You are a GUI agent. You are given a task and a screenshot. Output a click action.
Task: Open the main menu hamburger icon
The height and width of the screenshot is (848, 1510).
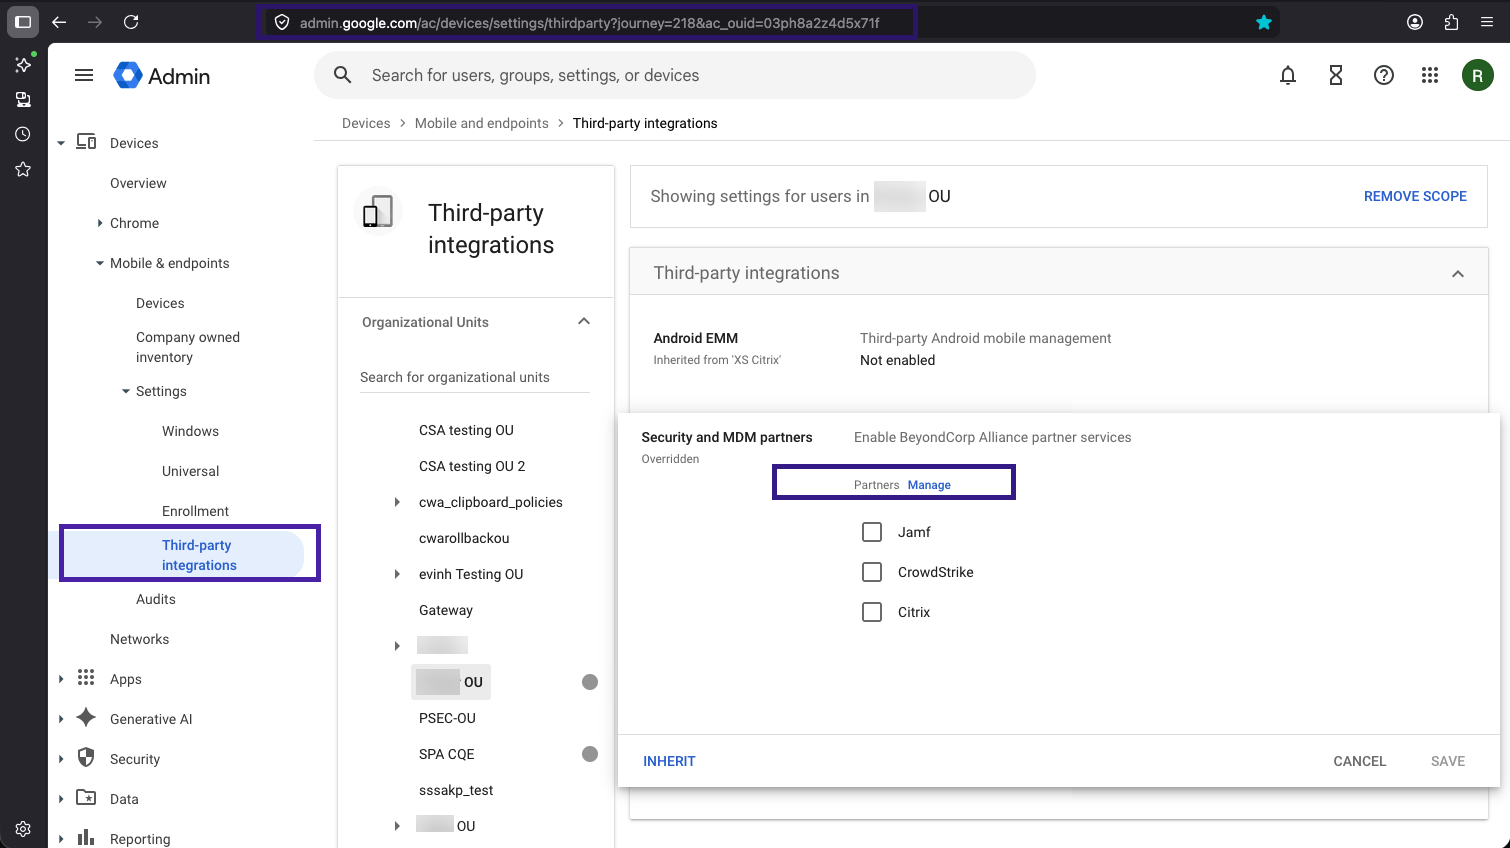tap(84, 75)
